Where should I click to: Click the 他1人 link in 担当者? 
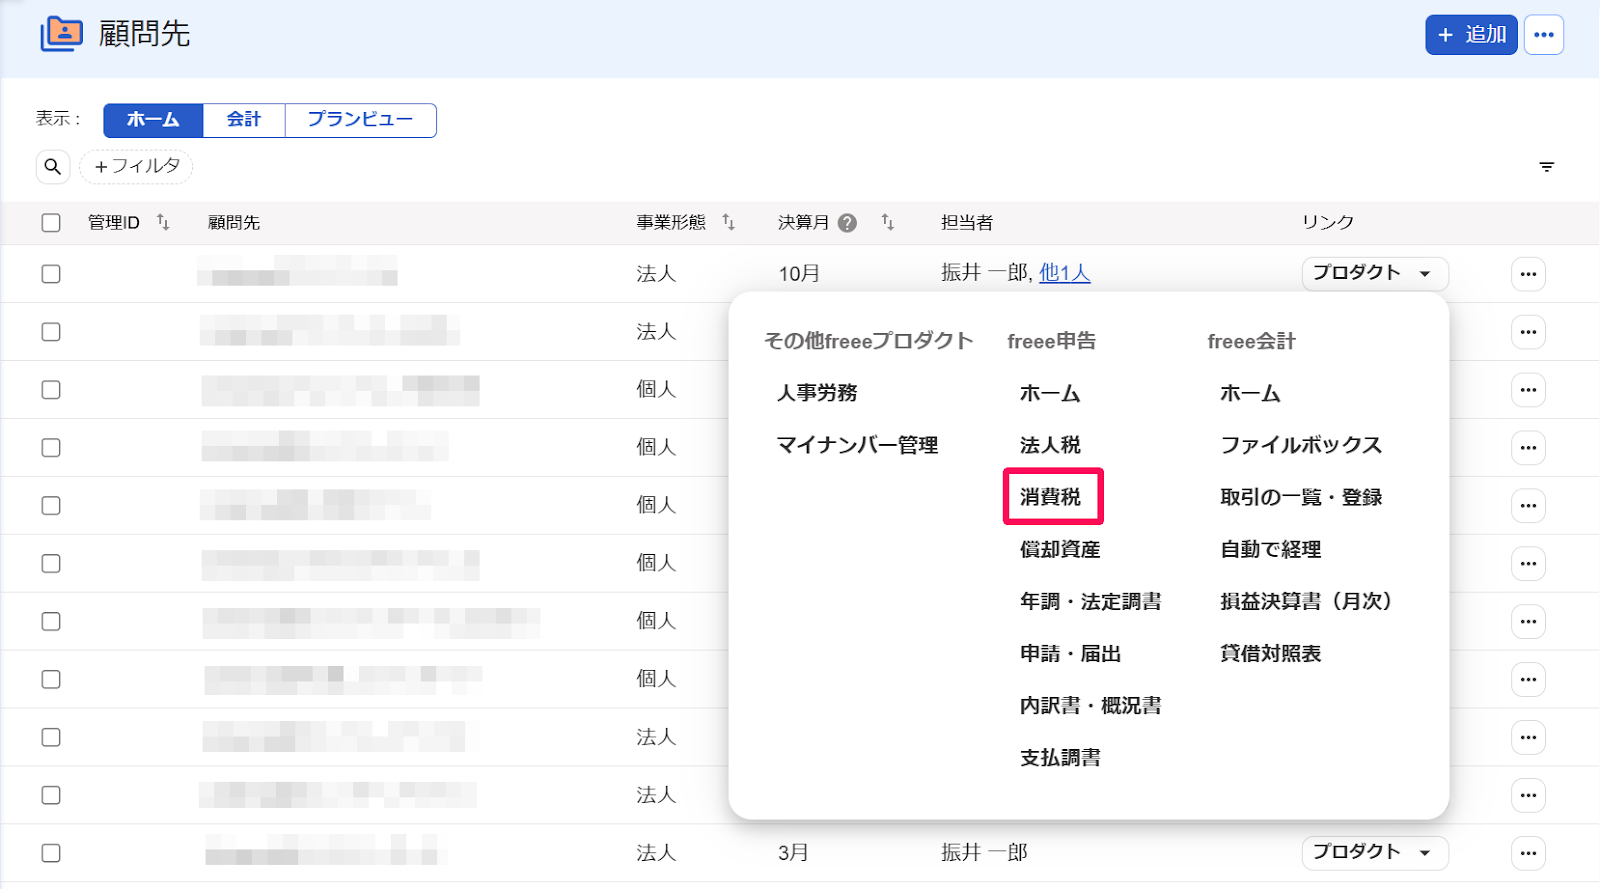(1065, 273)
